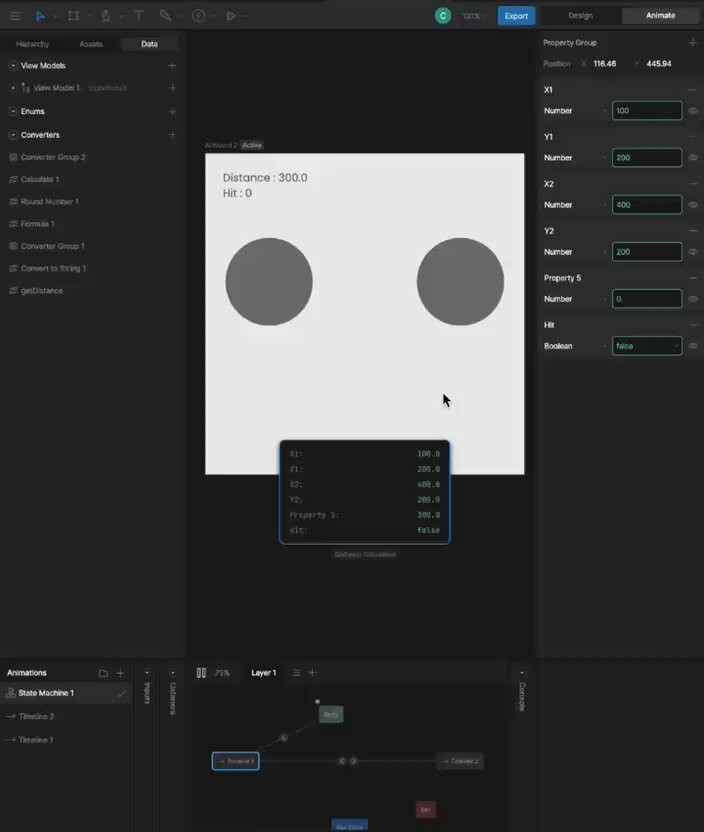Add property to View Model 1
Image resolution: width=704 pixels, height=832 pixels.
(x=172, y=88)
